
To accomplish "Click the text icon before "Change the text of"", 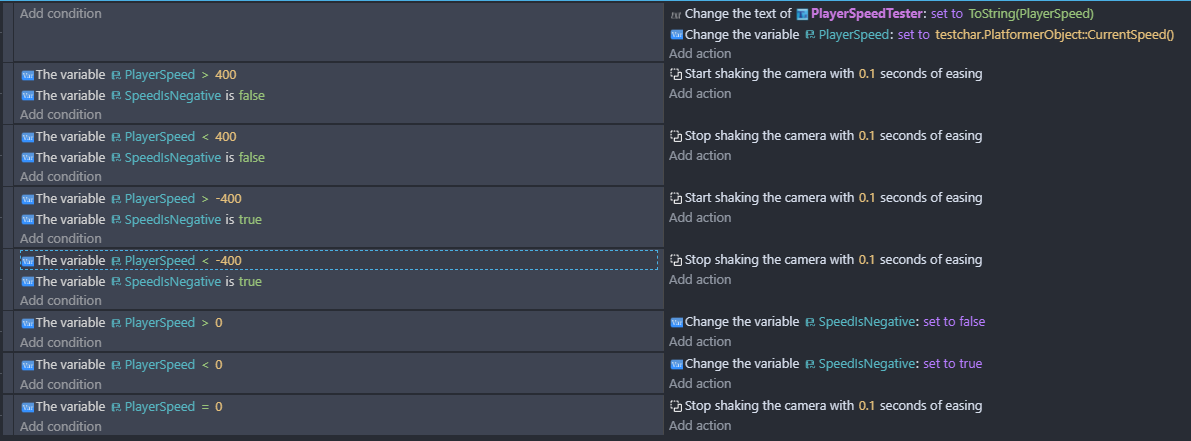I will (x=676, y=14).
